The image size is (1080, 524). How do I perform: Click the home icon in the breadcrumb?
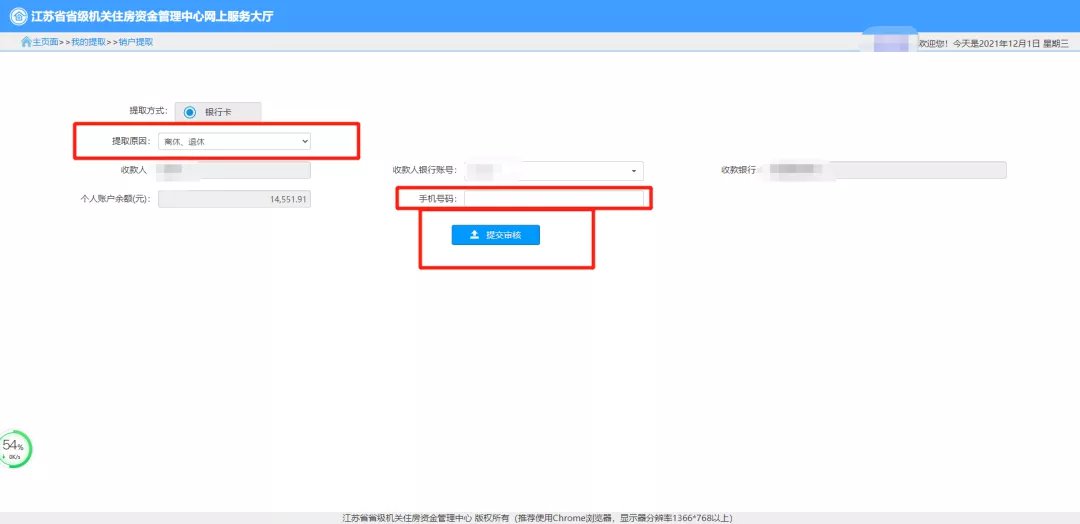coord(26,42)
